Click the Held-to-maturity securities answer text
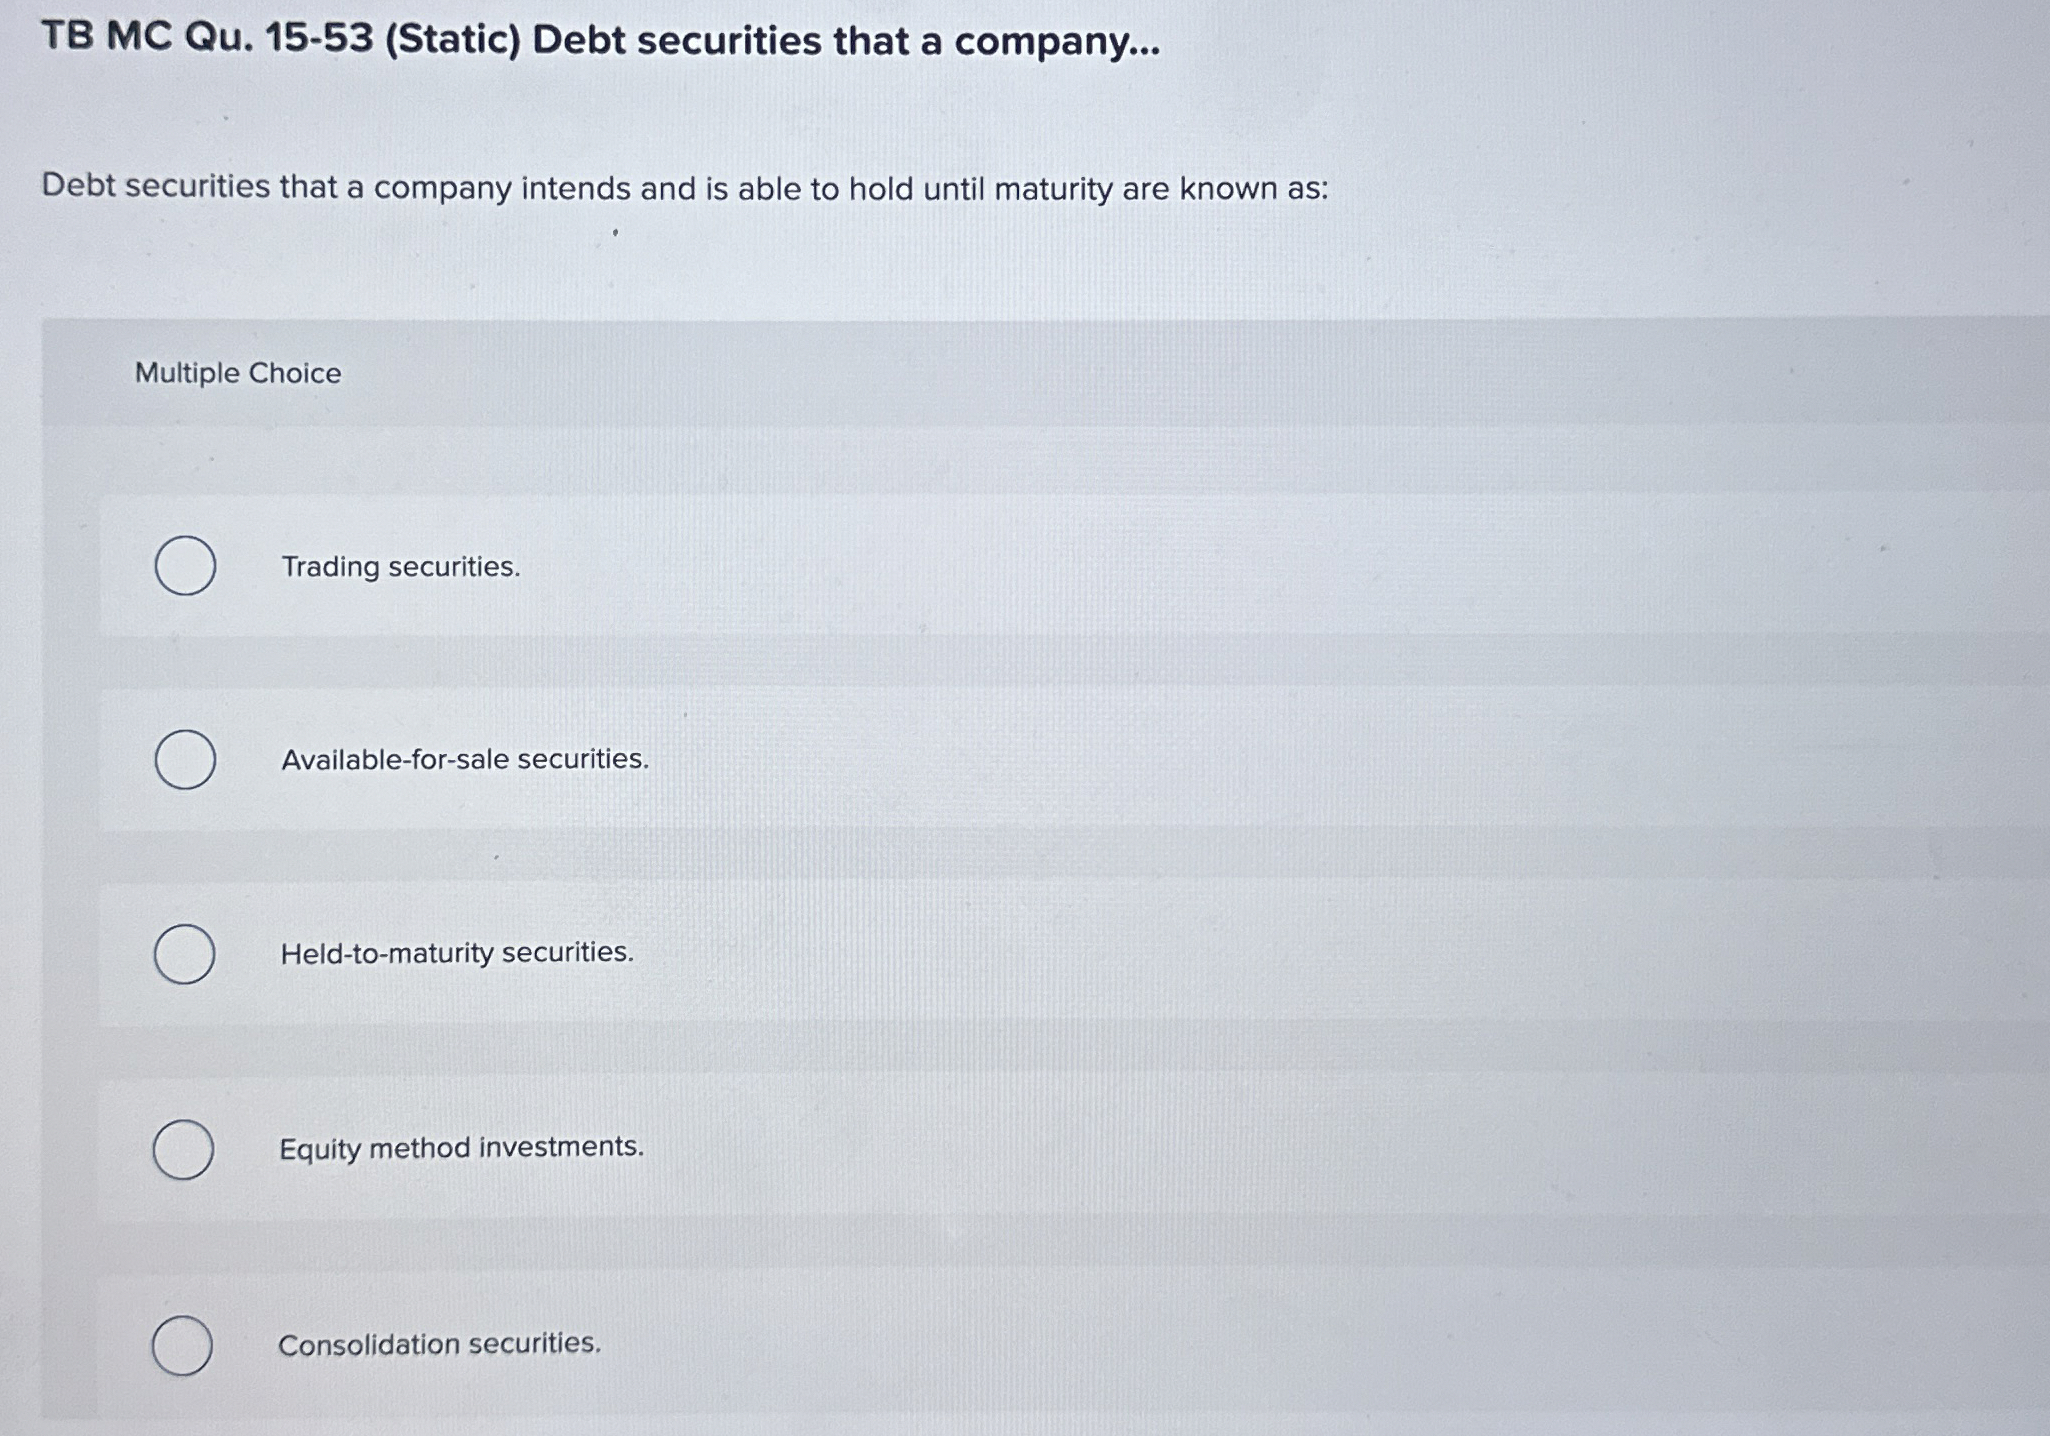 [455, 953]
